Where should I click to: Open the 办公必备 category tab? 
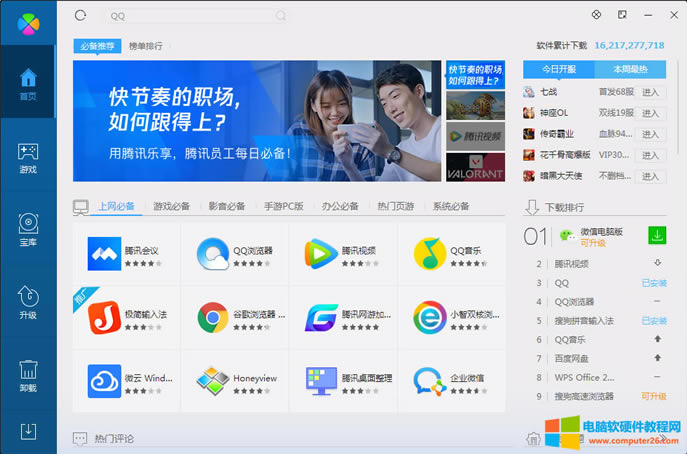[x=340, y=206]
